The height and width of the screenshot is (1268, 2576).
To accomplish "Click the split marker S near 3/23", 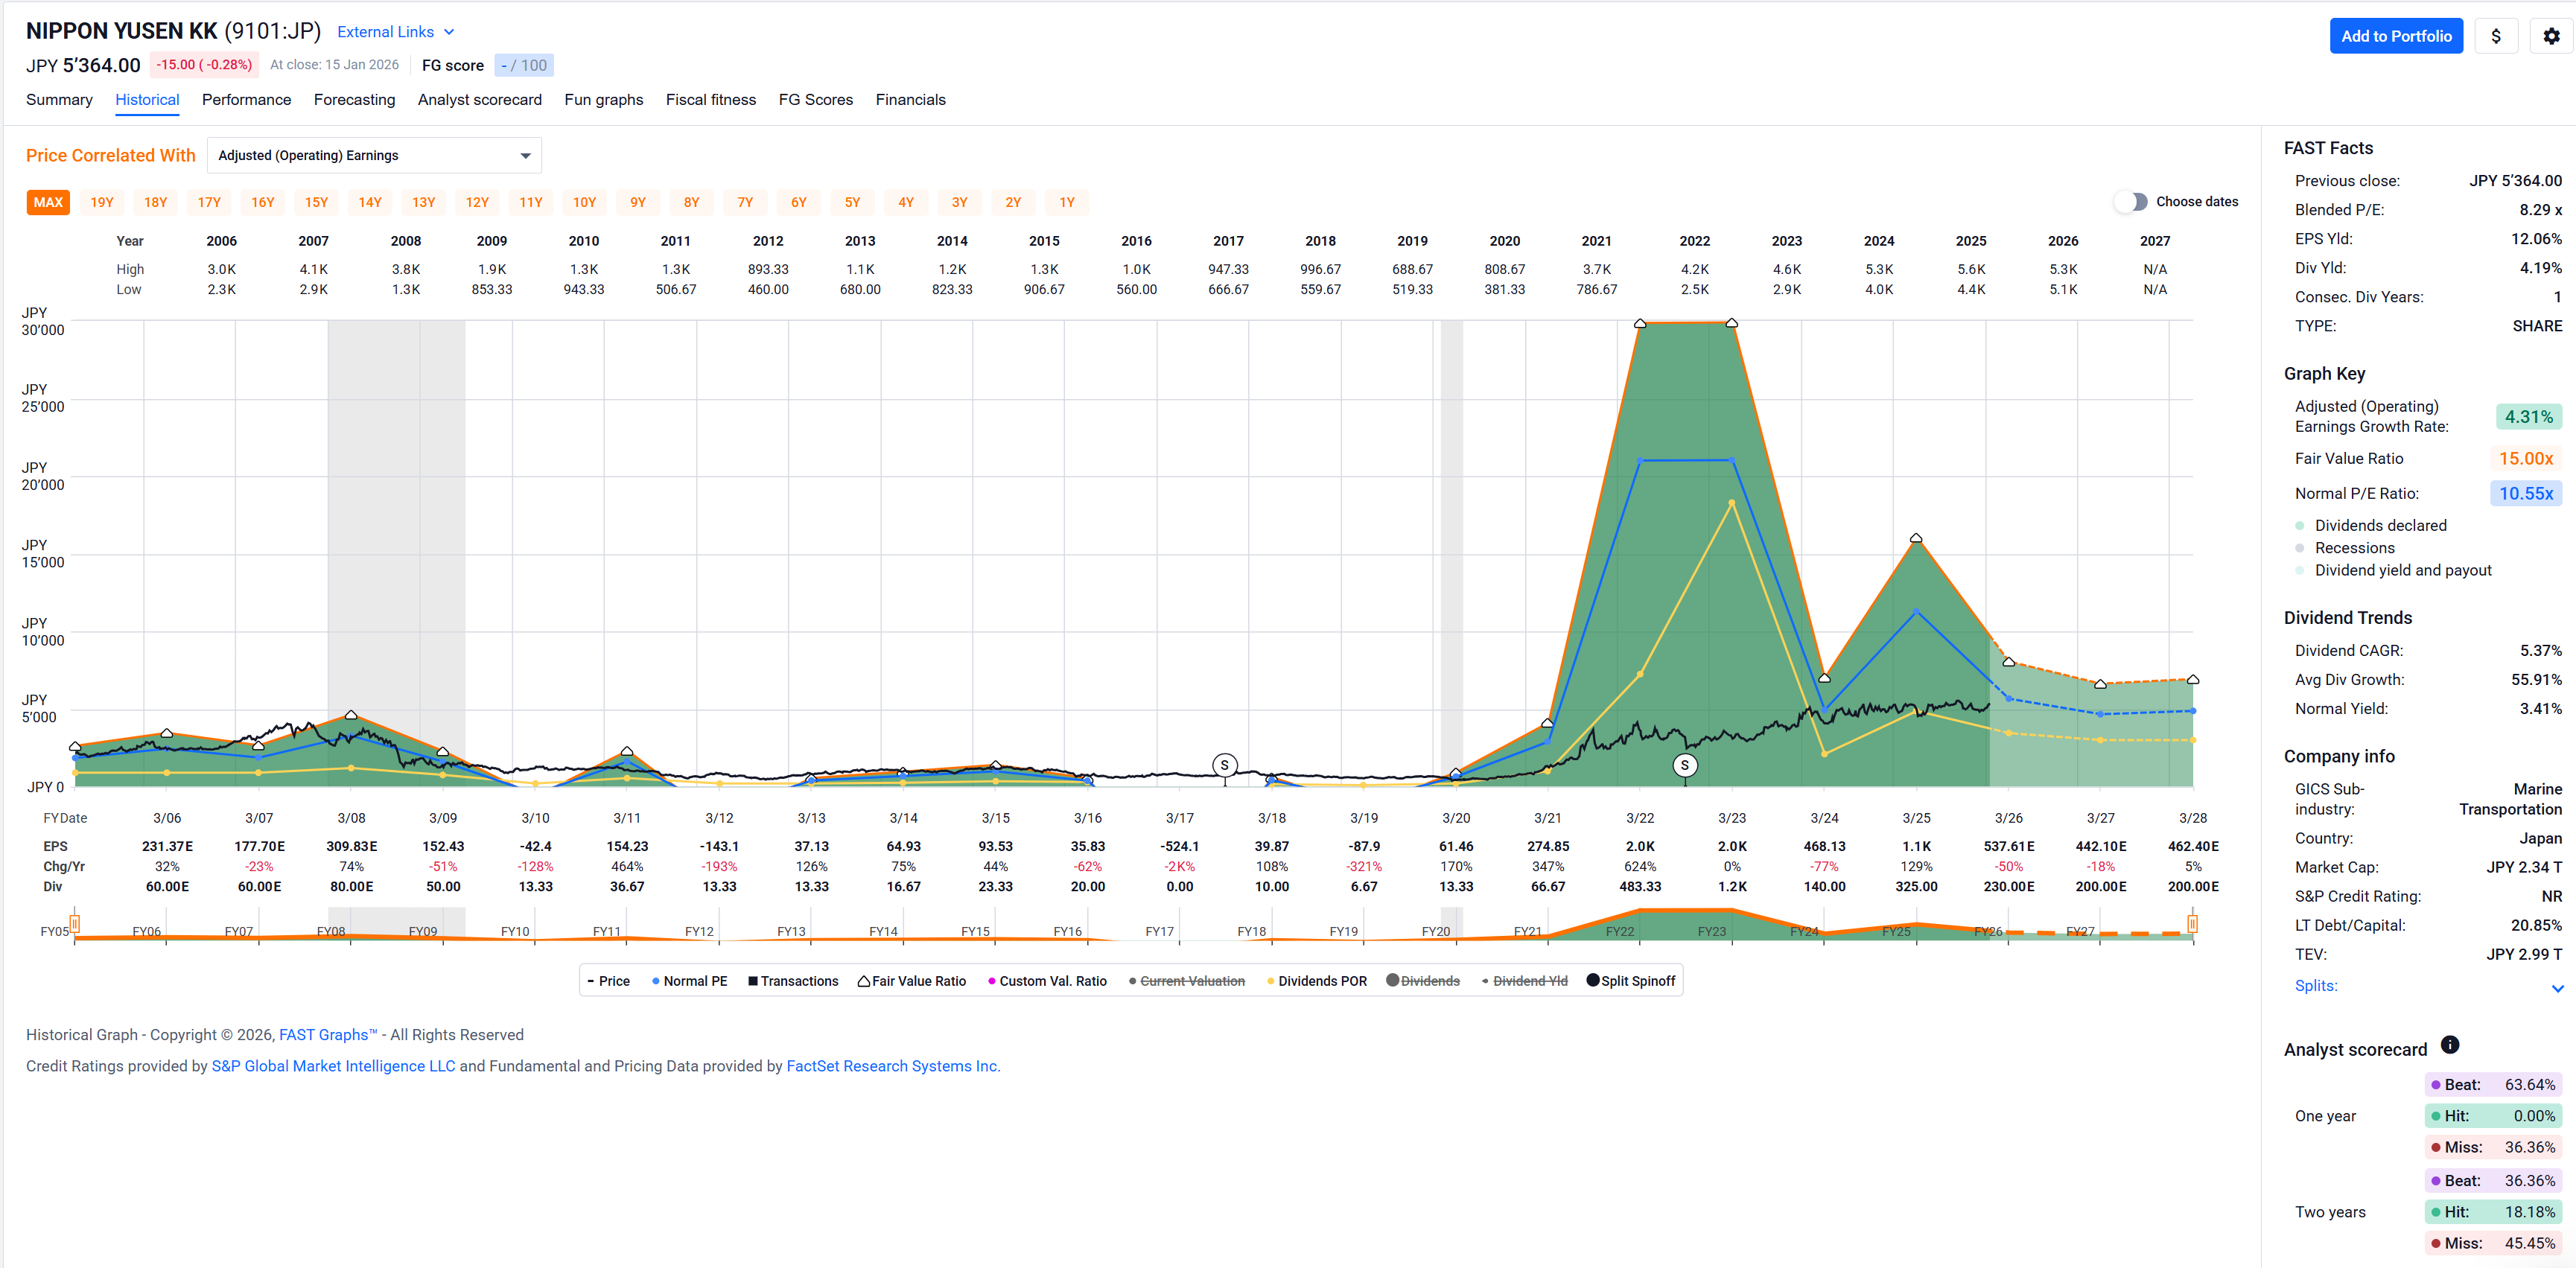I will point(1685,765).
